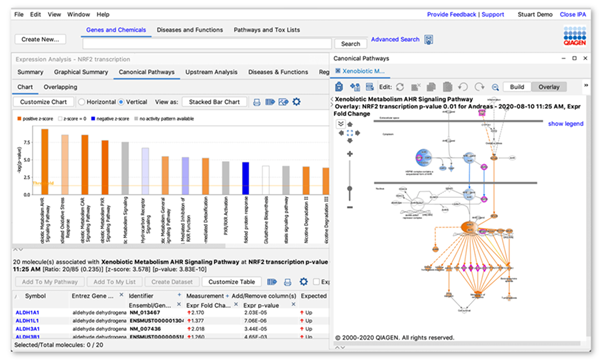Toggle the Overlay mode button
Screen dimensions: 600x360
(x=549, y=87)
